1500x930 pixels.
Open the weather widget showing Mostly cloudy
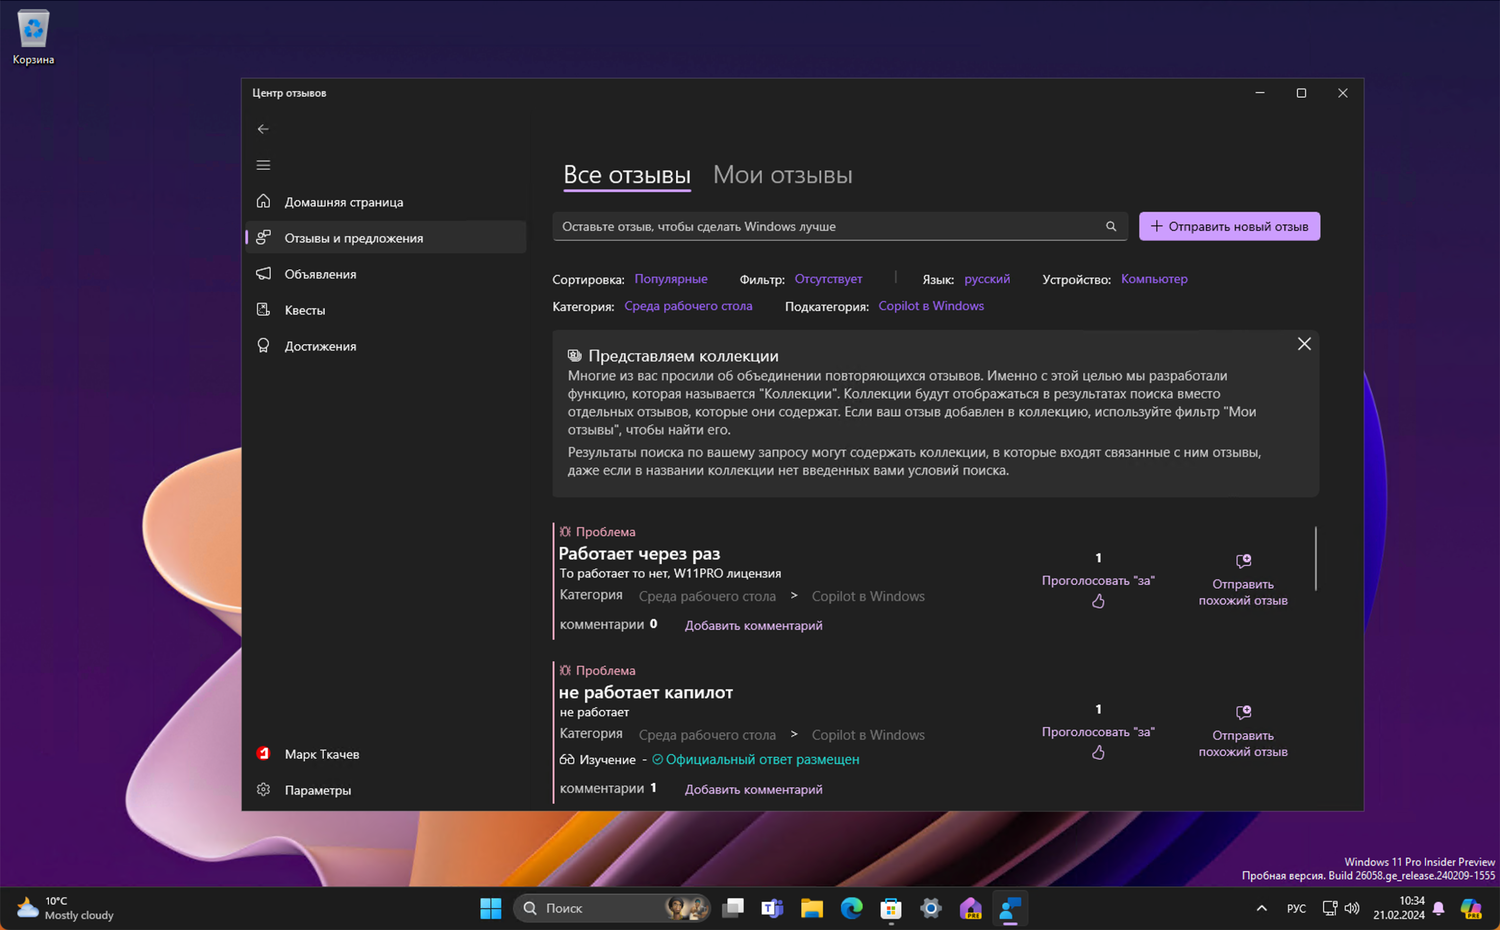[66, 908]
